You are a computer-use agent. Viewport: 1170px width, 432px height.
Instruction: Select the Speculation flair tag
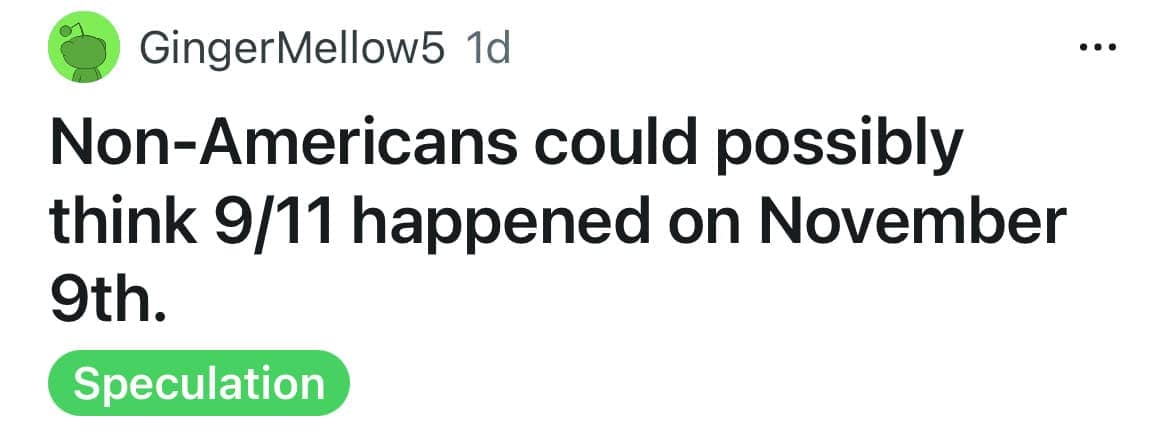(x=199, y=384)
